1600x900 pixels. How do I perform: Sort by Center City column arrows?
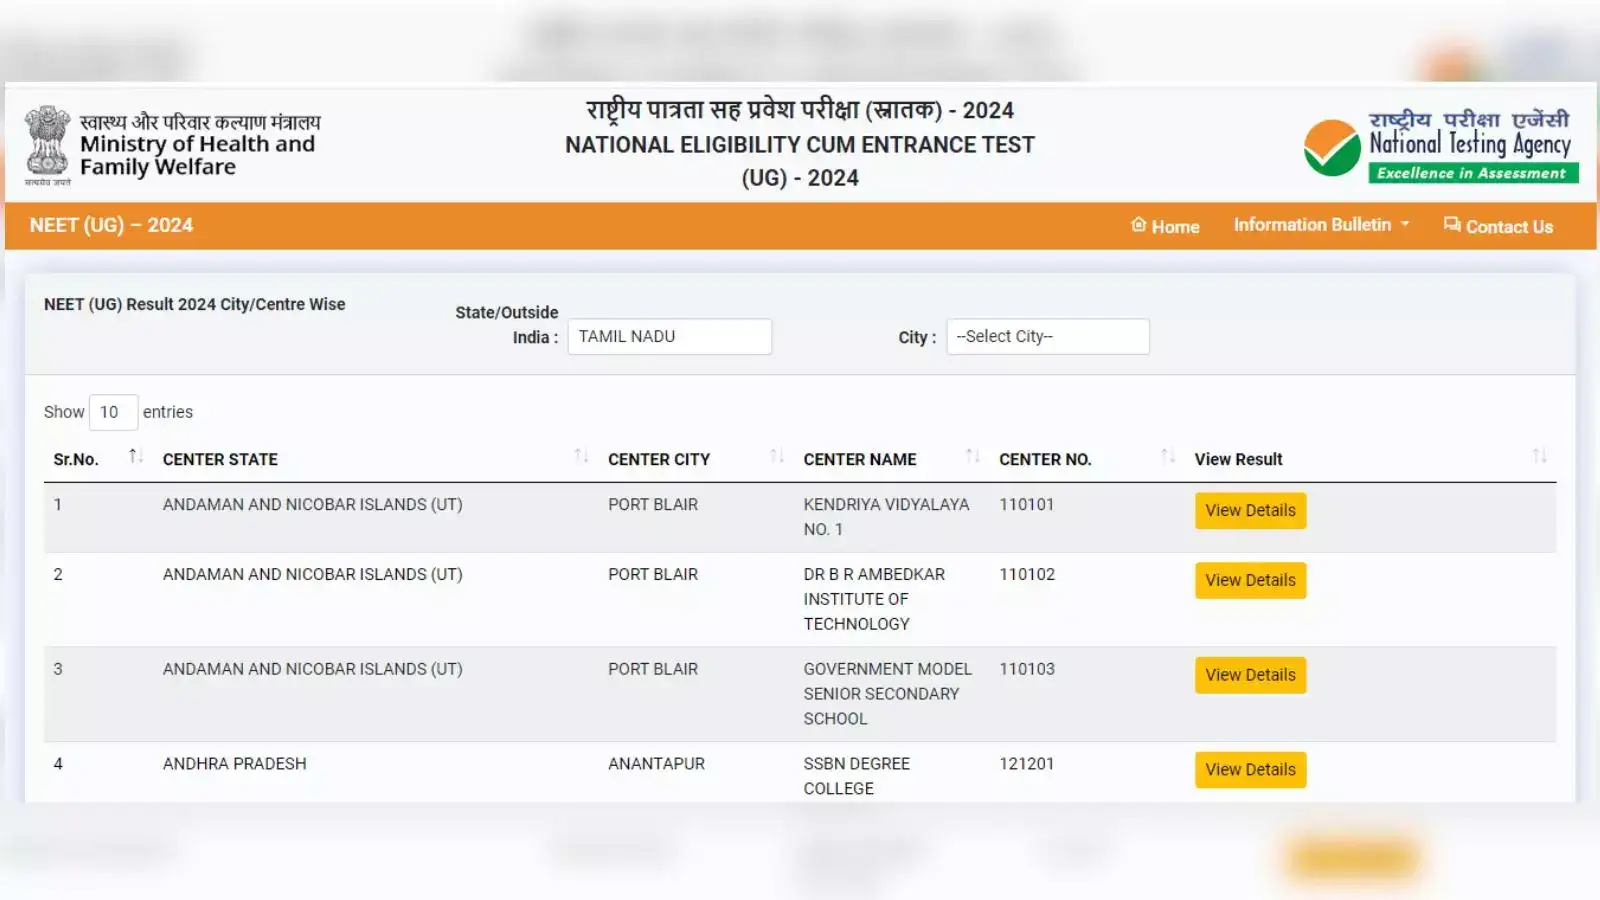pyautogui.click(x=776, y=457)
